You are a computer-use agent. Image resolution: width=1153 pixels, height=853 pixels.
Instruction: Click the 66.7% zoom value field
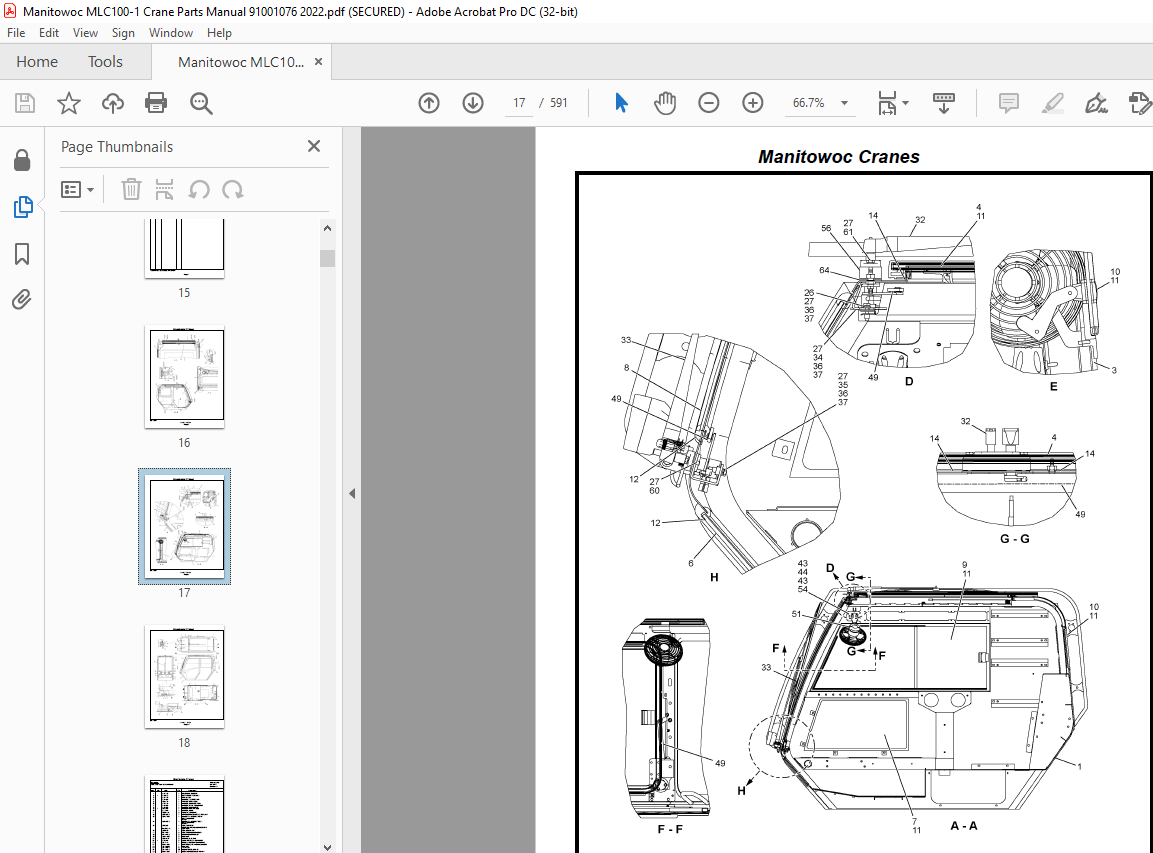pyautogui.click(x=808, y=103)
